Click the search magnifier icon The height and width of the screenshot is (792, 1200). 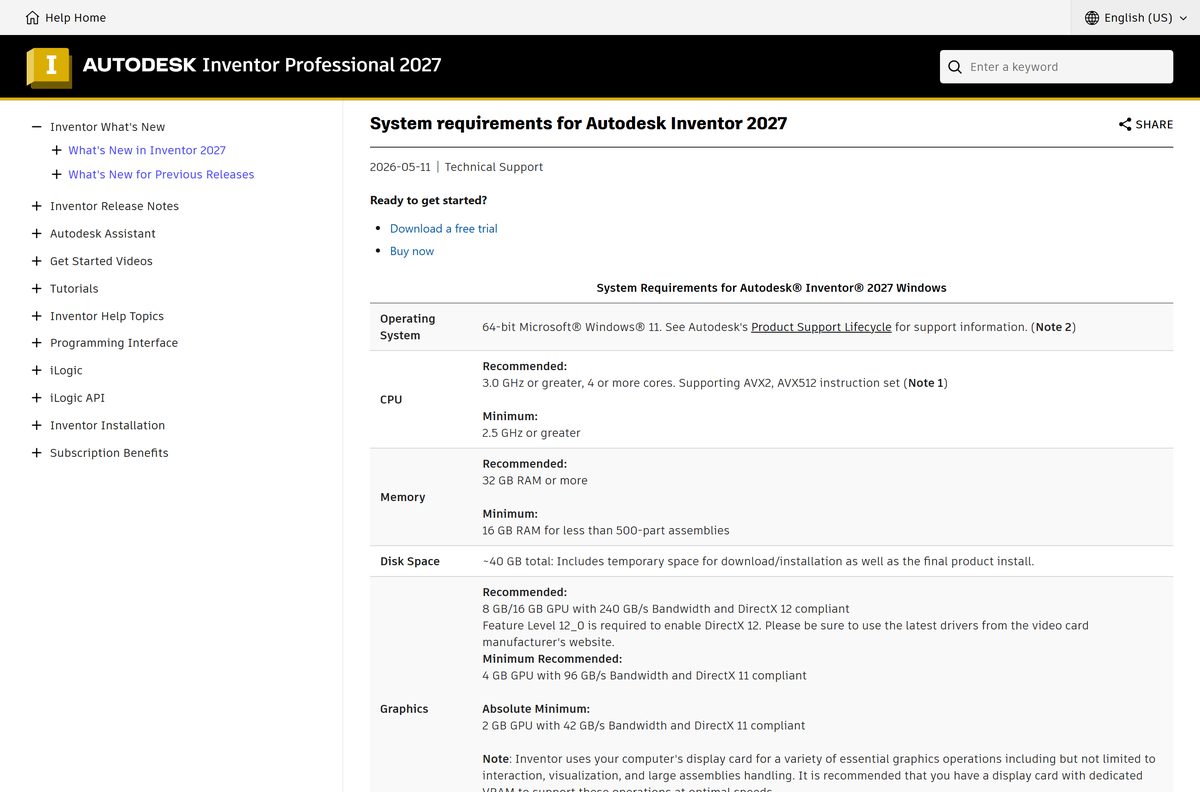(x=955, y=67)
